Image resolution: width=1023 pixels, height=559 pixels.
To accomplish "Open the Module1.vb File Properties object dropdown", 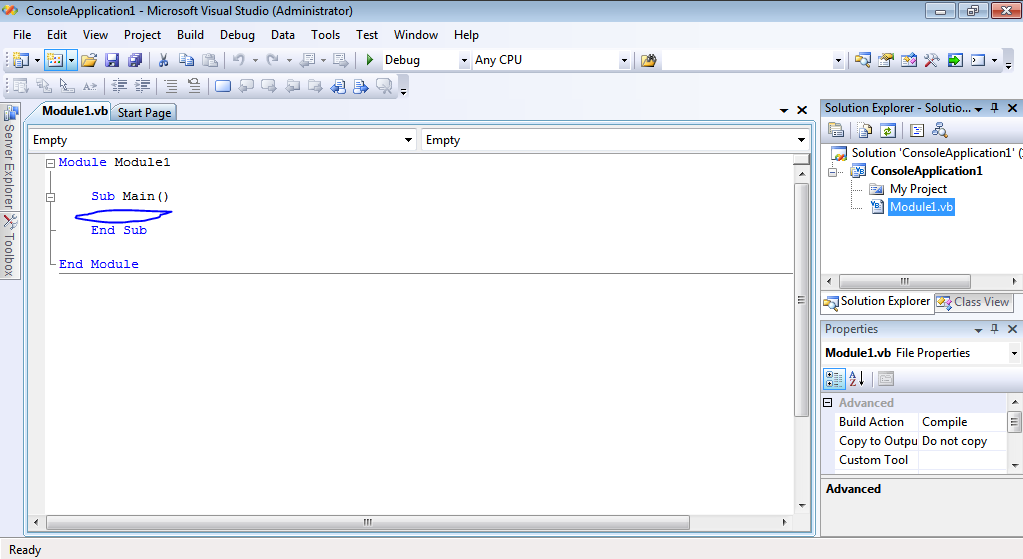I will click(1014, 353).
